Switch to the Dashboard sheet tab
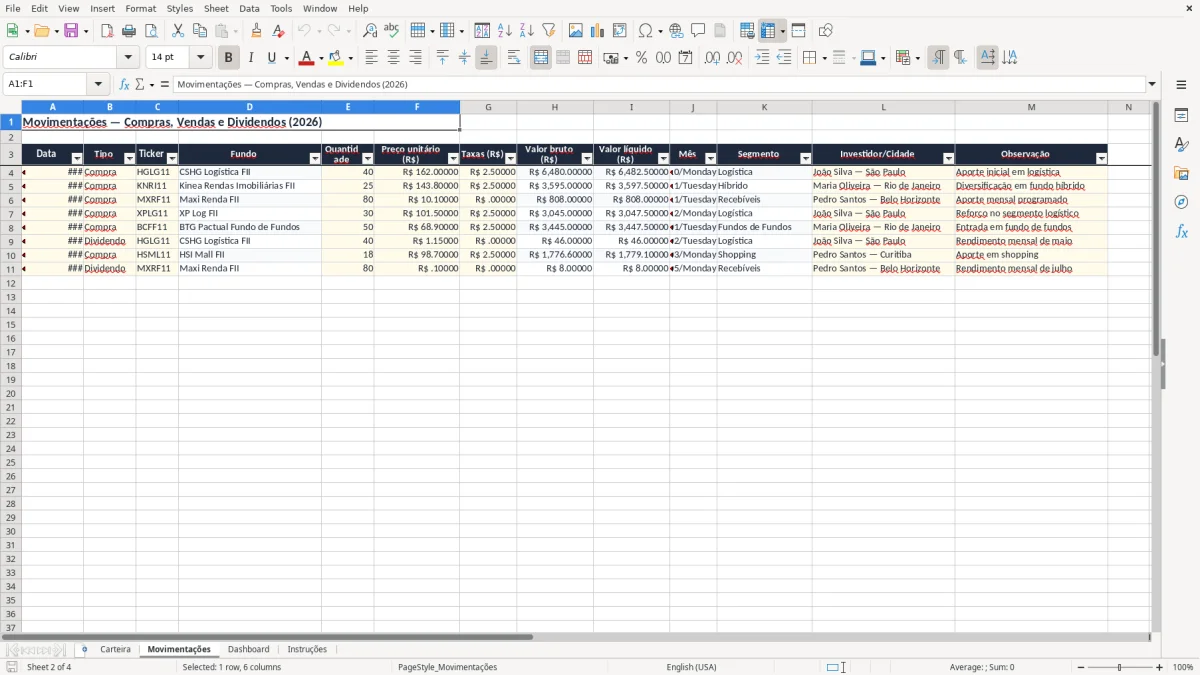The image size is (1200, 675). 248,649
